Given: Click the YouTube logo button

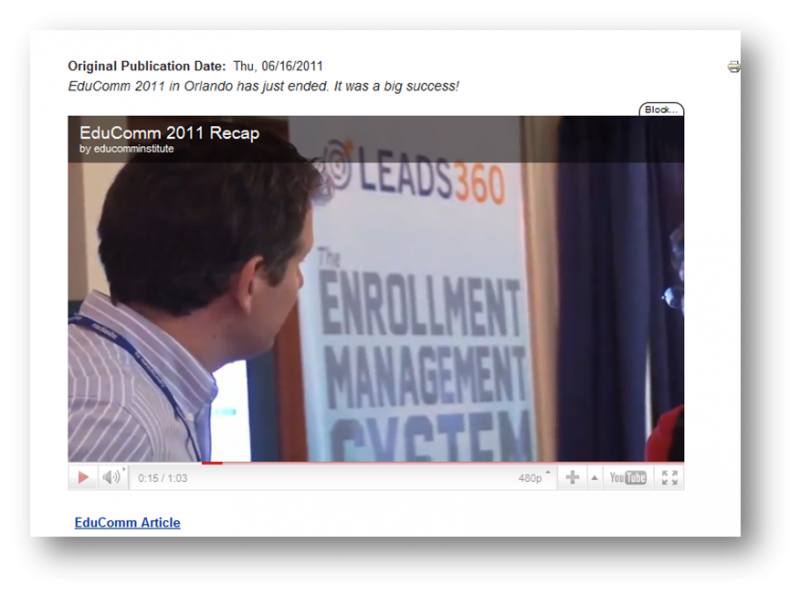Looking at the screenshot, I should coord(628,478).
